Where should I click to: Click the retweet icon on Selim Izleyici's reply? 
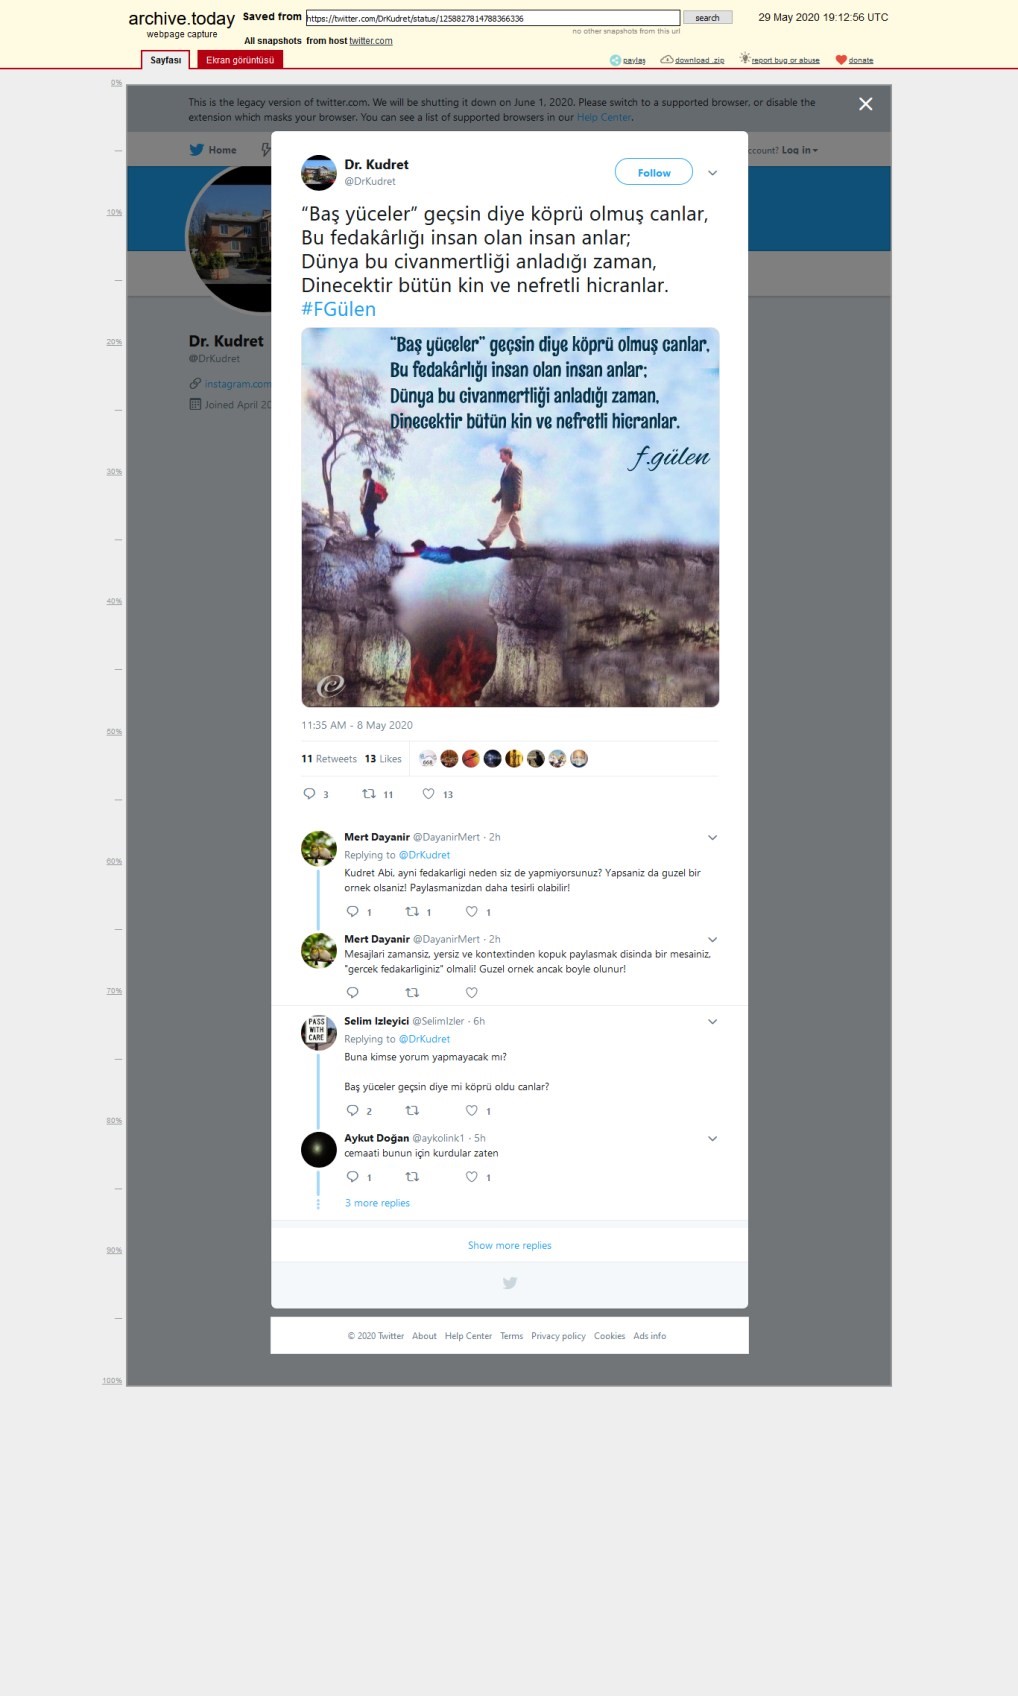click(411, 1111)
